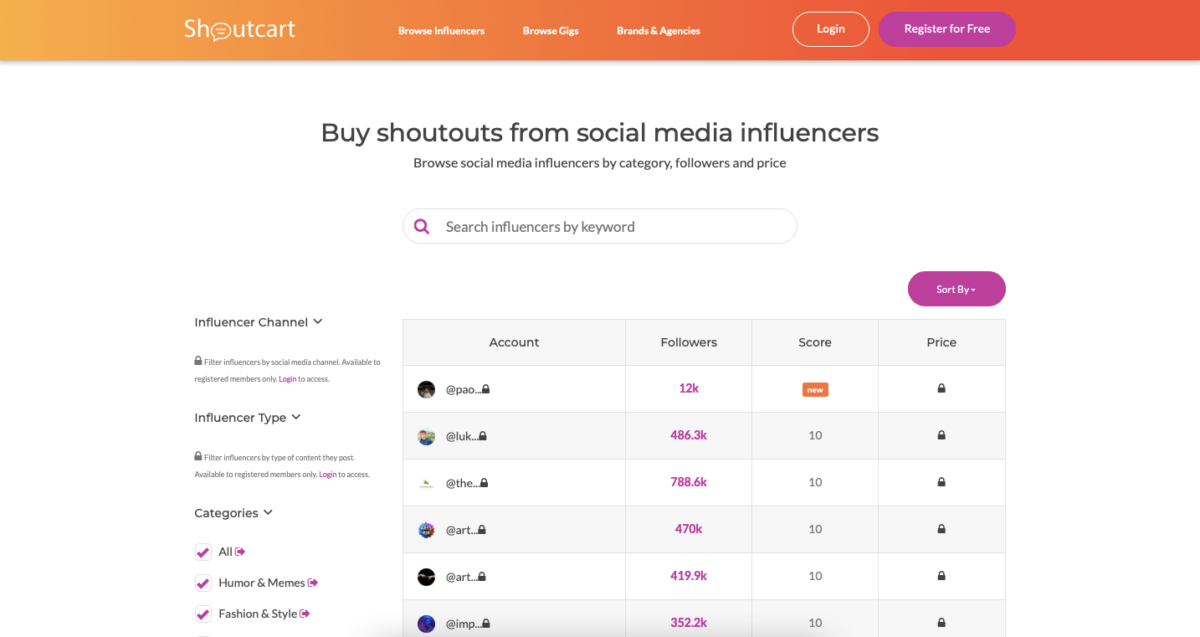The height and width of the screenshot is (637, 1200).
Task: Disable the Fashion & Style category filter
Action: (x=203, y=613)
